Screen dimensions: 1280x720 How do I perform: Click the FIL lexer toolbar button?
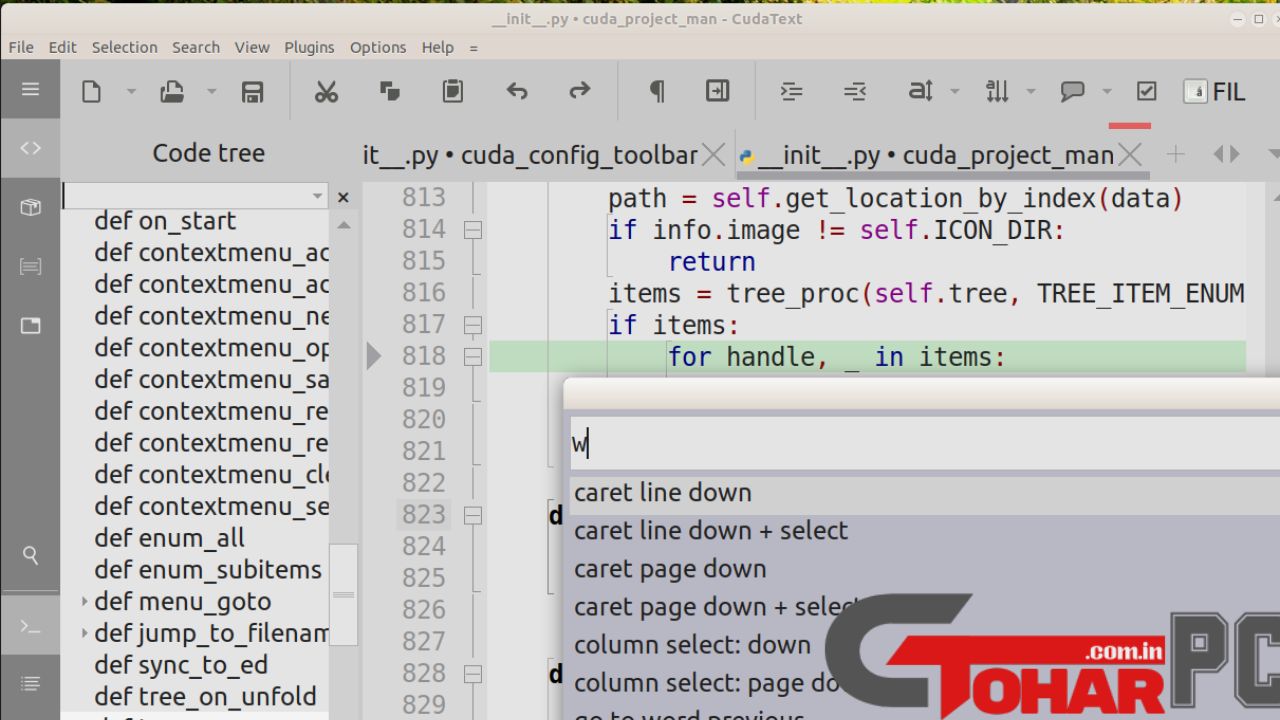[x=1215, y=92]
